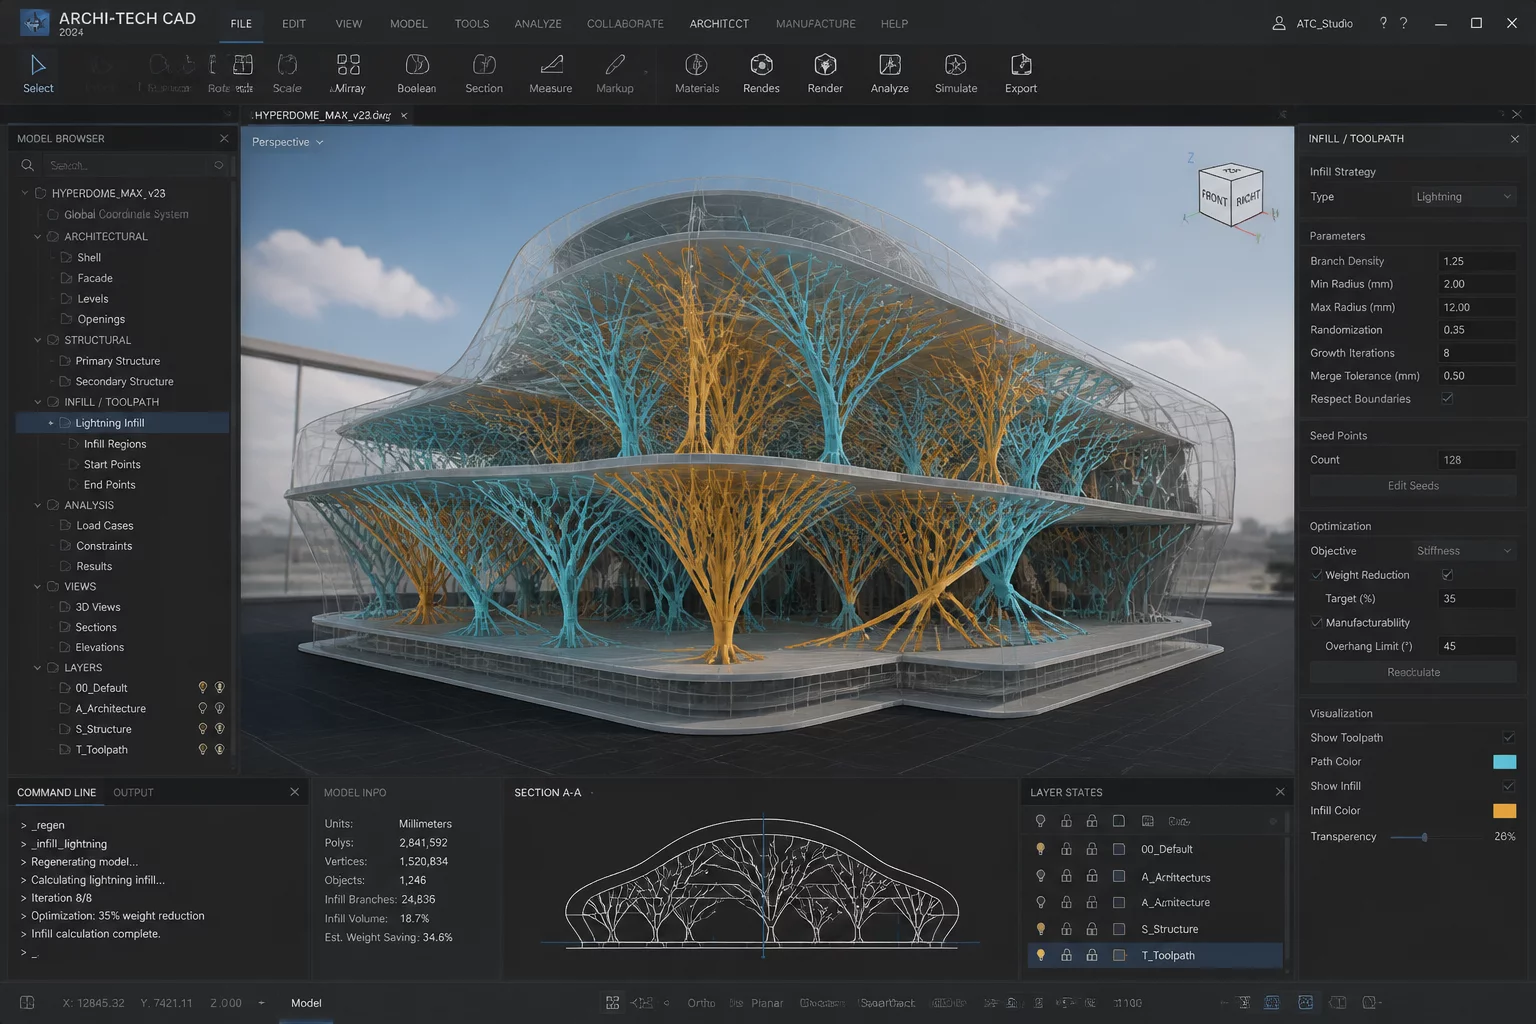This screenshot has height=1024, width=1536.
Task: Open the Objective Stiffness dropdown
Action: [1463, 551]
